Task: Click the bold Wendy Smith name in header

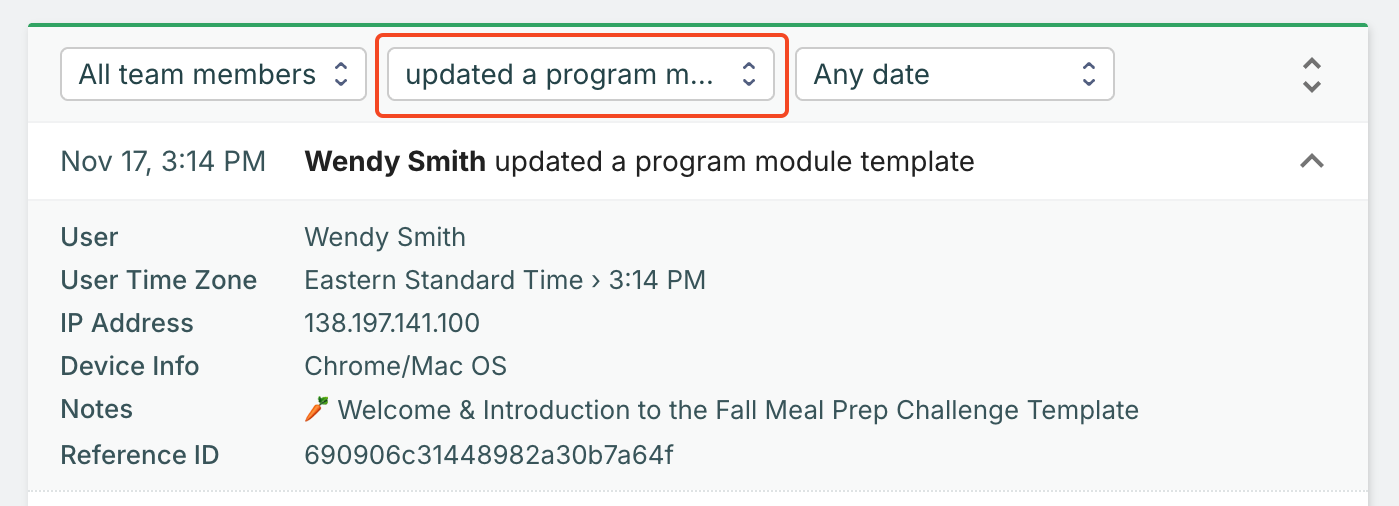Action: coord(395,161)
